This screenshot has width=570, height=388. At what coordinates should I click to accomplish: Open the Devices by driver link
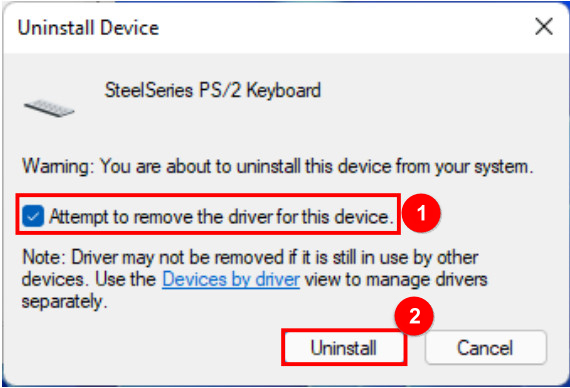coord(231,280)
